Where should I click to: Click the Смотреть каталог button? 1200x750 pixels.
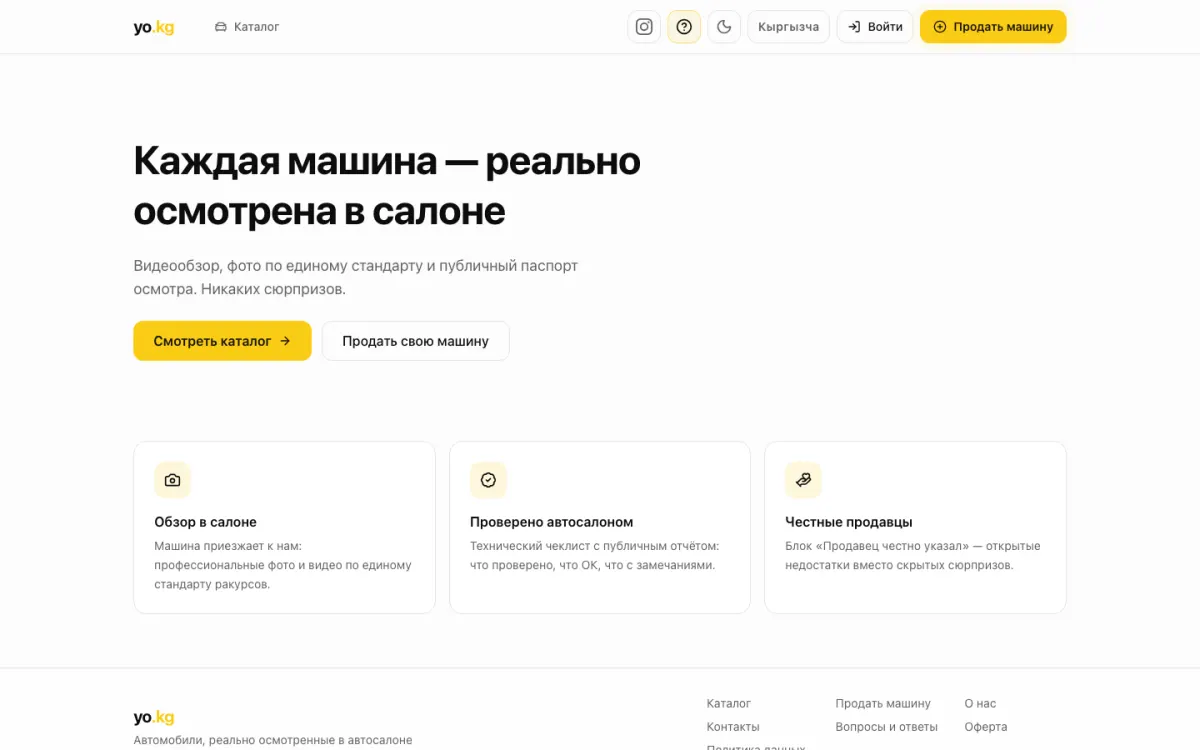click(222, 341)
